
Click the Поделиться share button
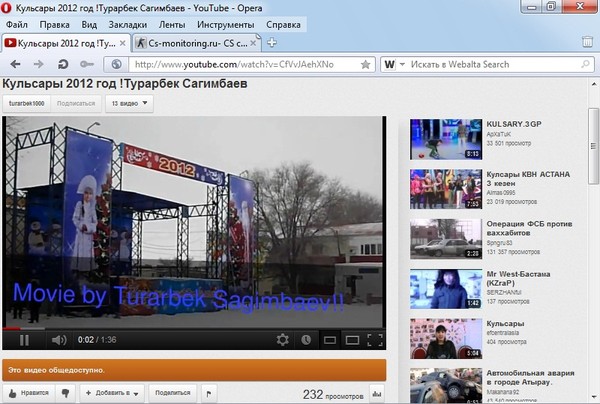coord(172,394)
